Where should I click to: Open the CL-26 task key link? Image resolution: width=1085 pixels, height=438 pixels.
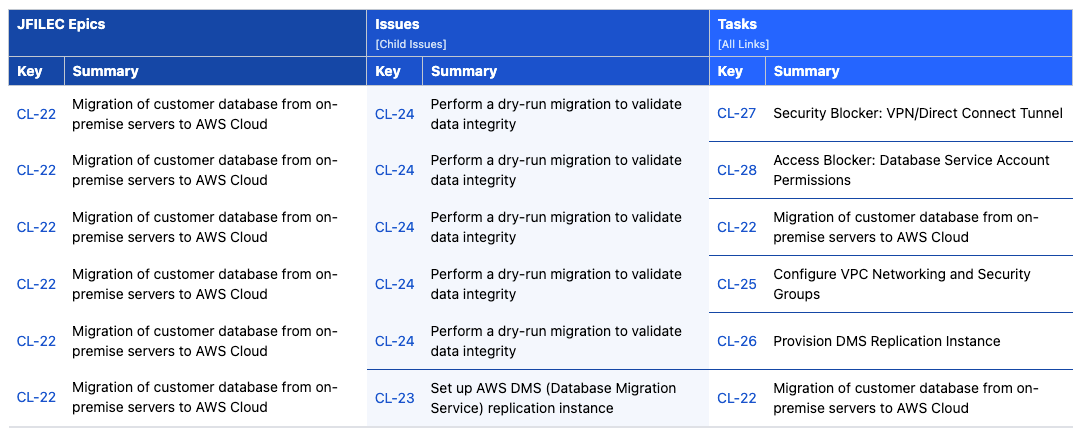click(736, 341)
